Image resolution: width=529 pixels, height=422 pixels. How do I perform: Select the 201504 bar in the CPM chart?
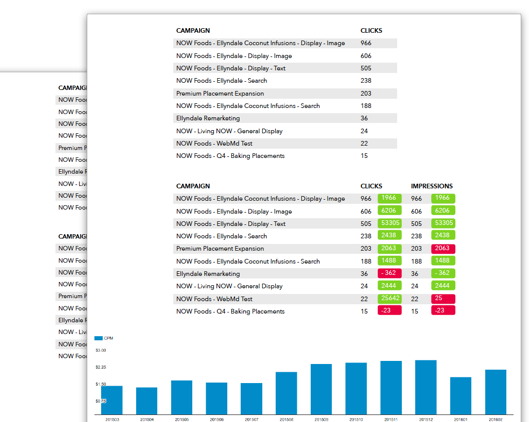147,401
